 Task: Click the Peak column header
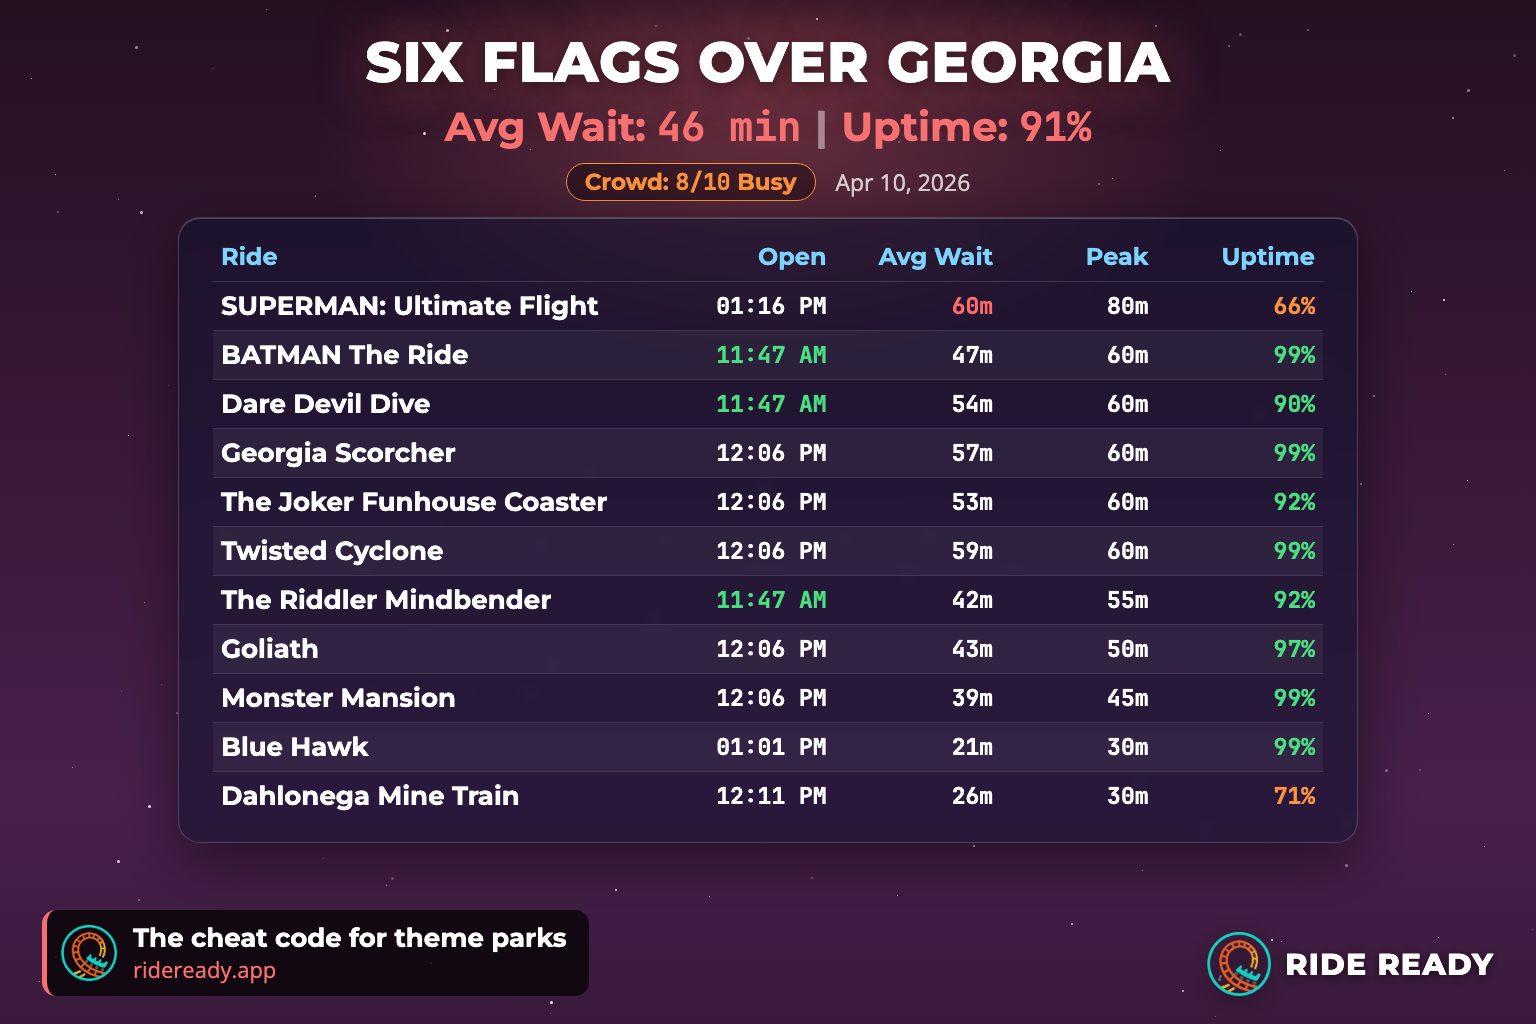[x=1117, y=257]
